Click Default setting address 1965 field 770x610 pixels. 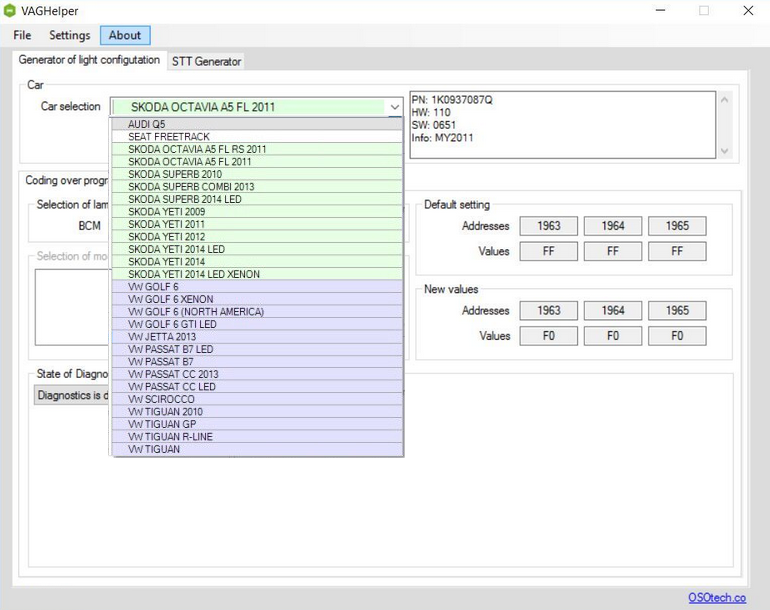coord(677,226)
